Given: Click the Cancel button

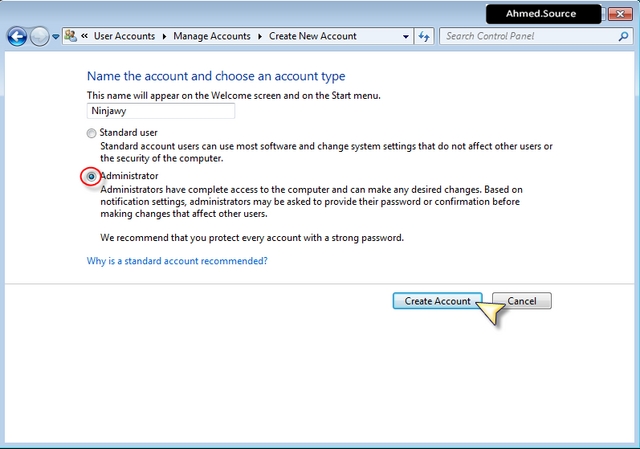Looking at the screenshot, I should click(522, 301).
